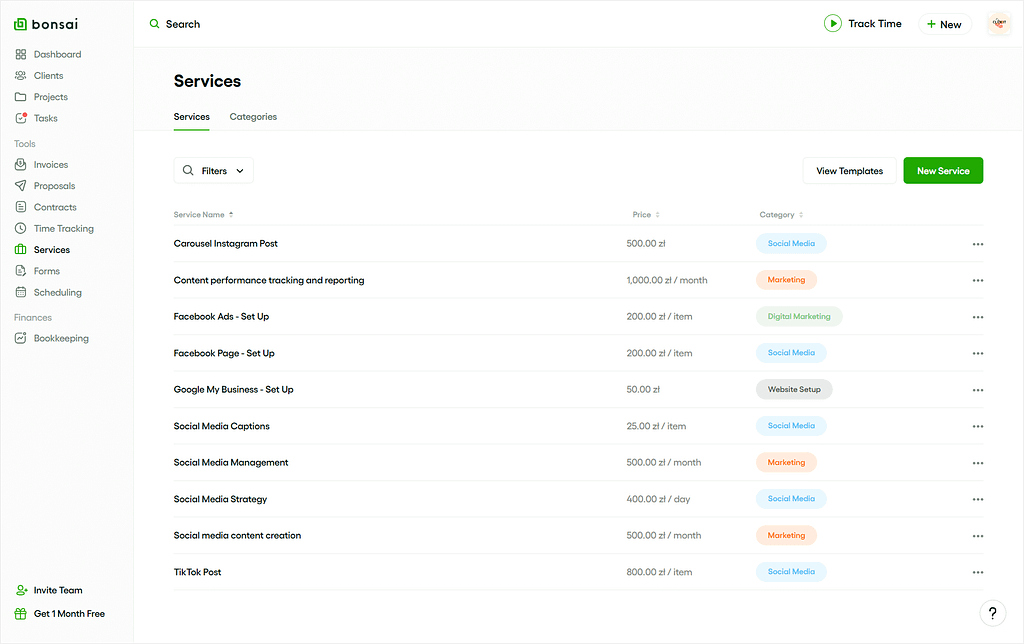Click the Get 1 Month Free gift icon
The height and width of the screenshot is (644, 1024).
(21, 614)
